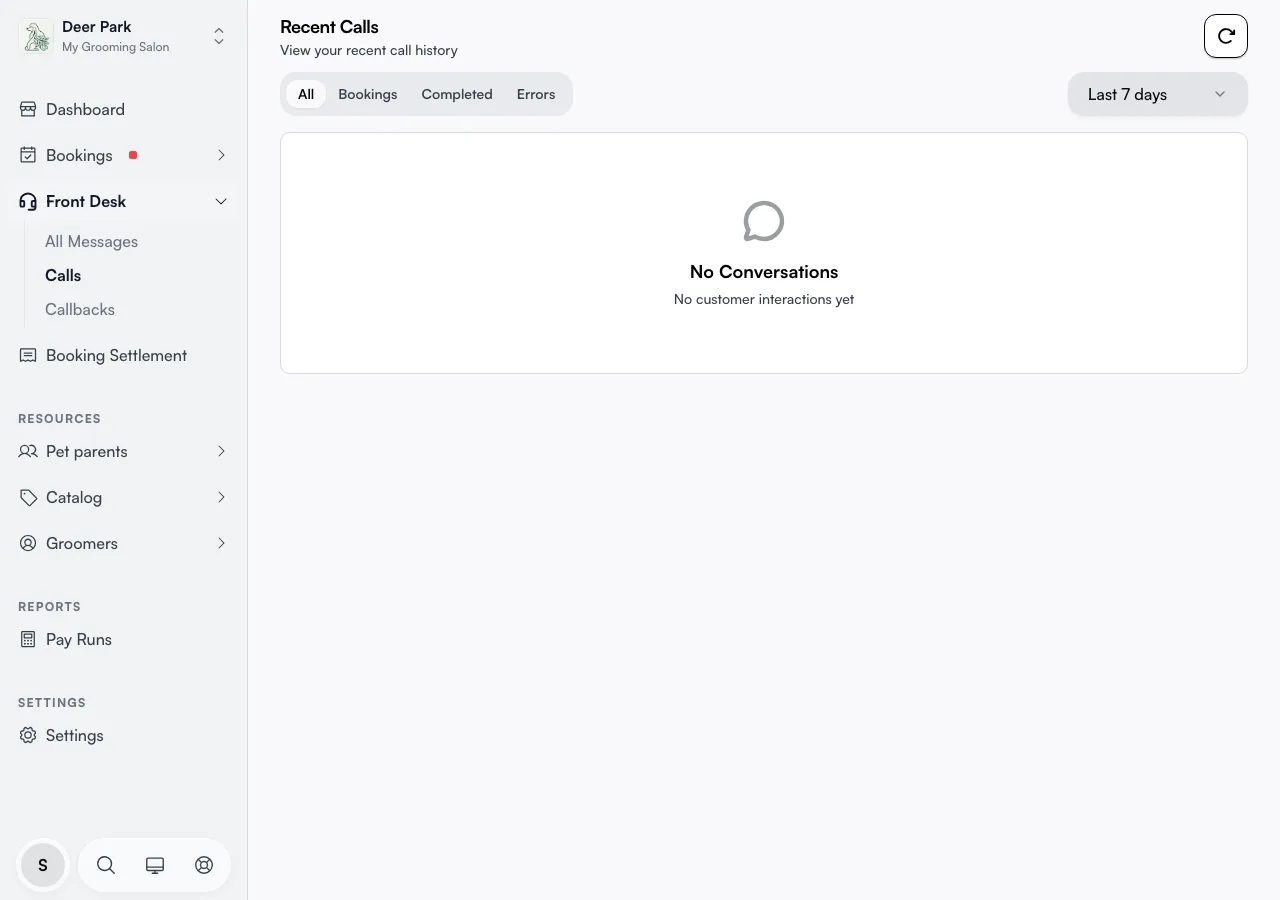
Task: Click the REPORTS section label
Action: pos(49,606)
